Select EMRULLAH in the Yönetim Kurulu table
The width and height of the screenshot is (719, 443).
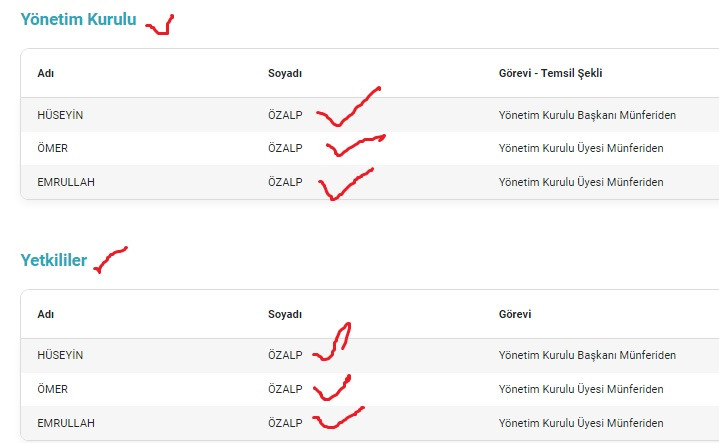[66, 182]
